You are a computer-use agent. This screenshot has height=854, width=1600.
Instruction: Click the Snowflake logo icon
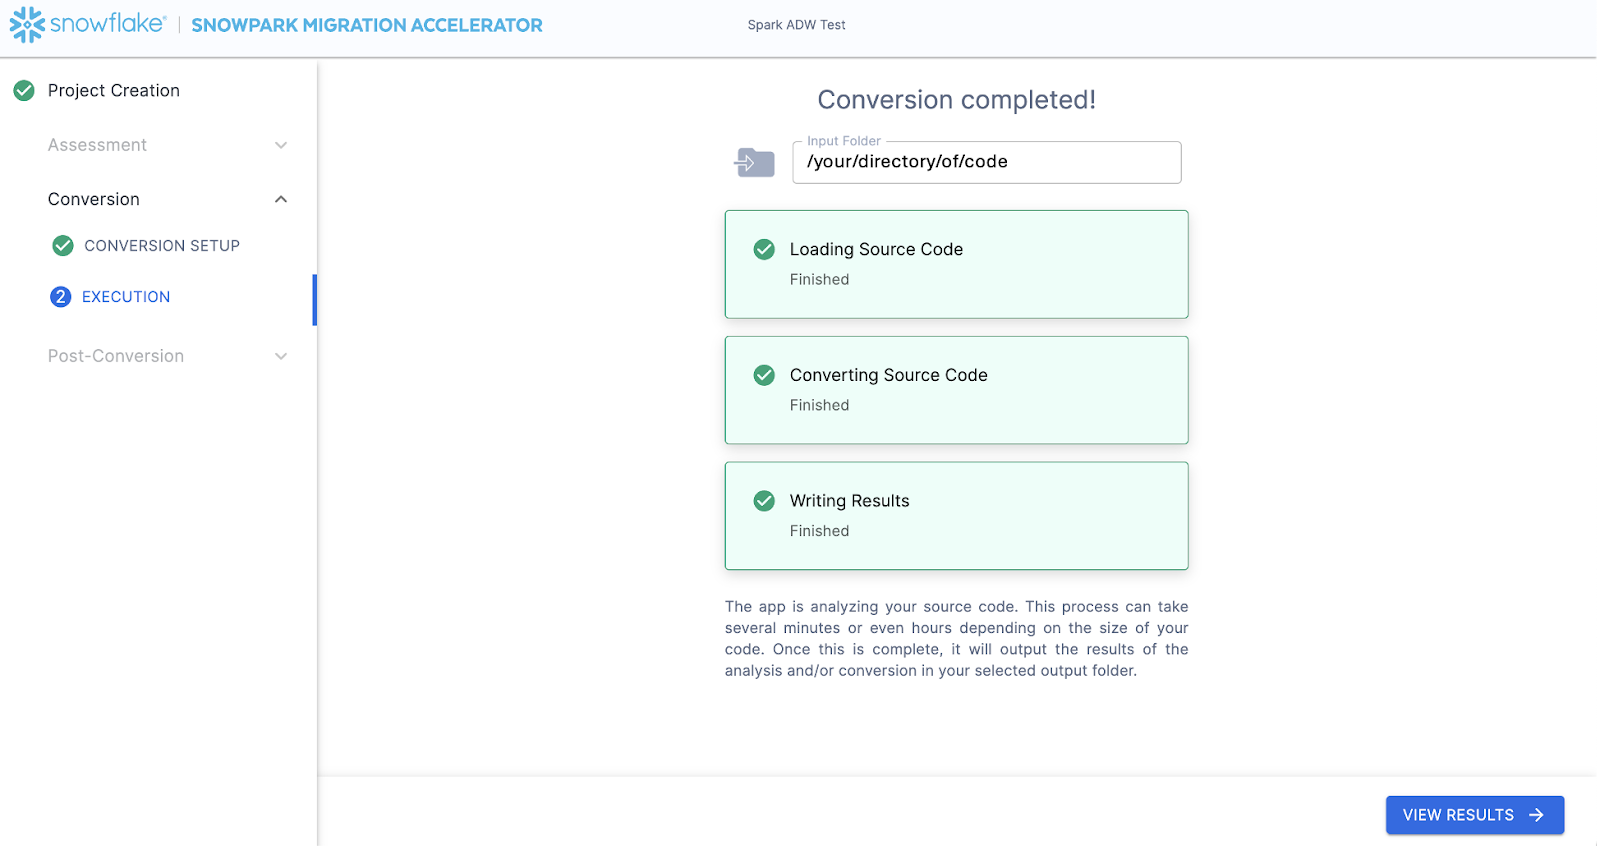(x=27, y=25)
